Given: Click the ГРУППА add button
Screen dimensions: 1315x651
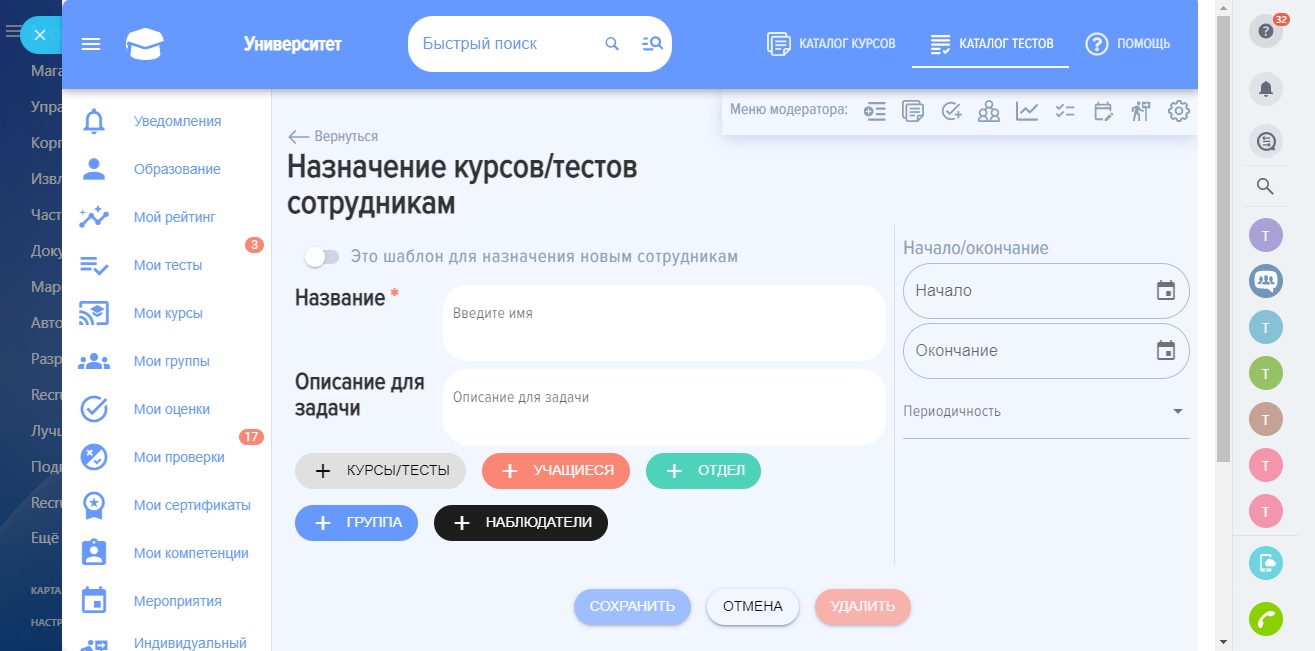Looking at the screenshot, I should pyautogui.click(x=356, y=523).
